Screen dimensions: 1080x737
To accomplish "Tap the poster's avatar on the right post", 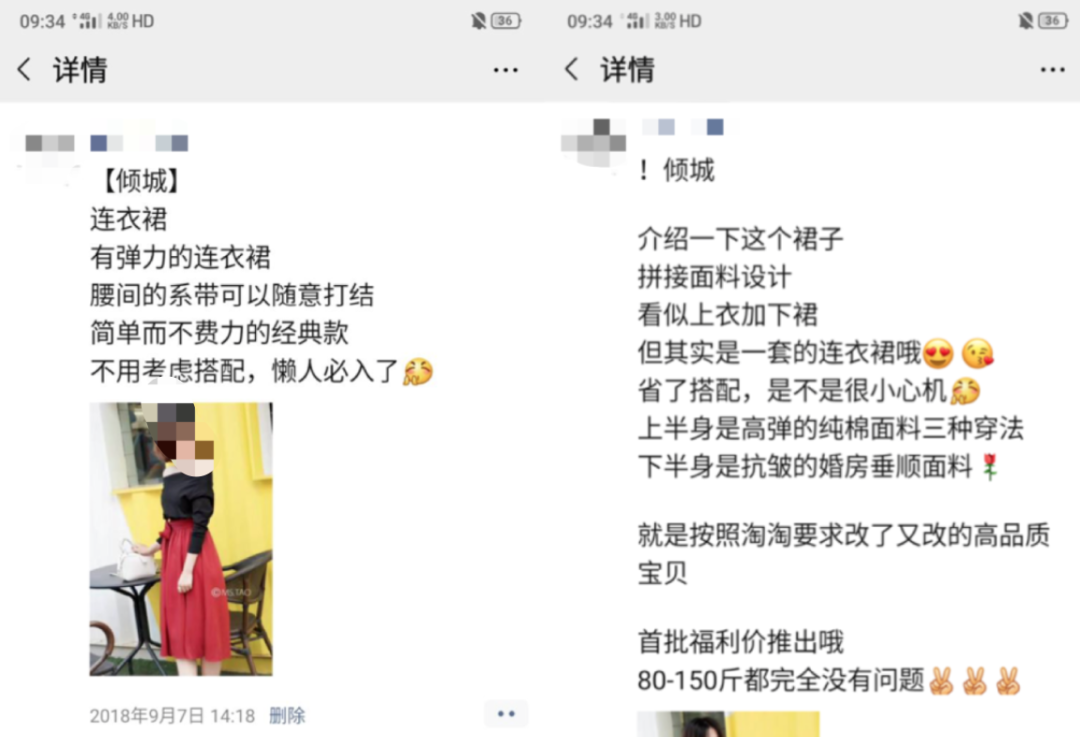I will pyautogui.click(x=594, y=143).
